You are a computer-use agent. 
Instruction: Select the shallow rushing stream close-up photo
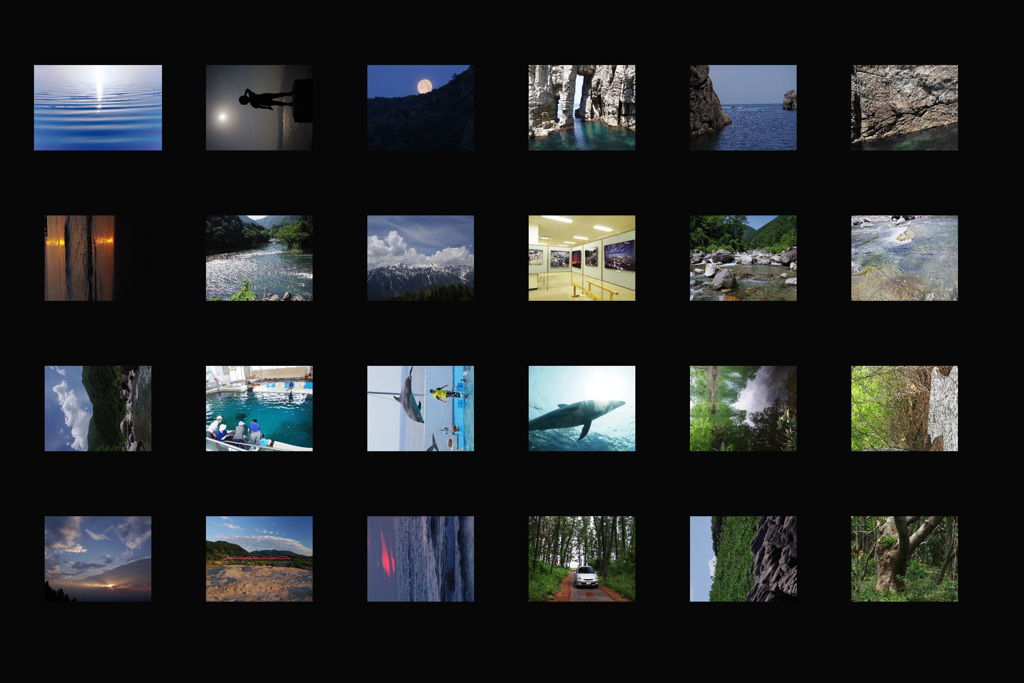coord(904,258)
